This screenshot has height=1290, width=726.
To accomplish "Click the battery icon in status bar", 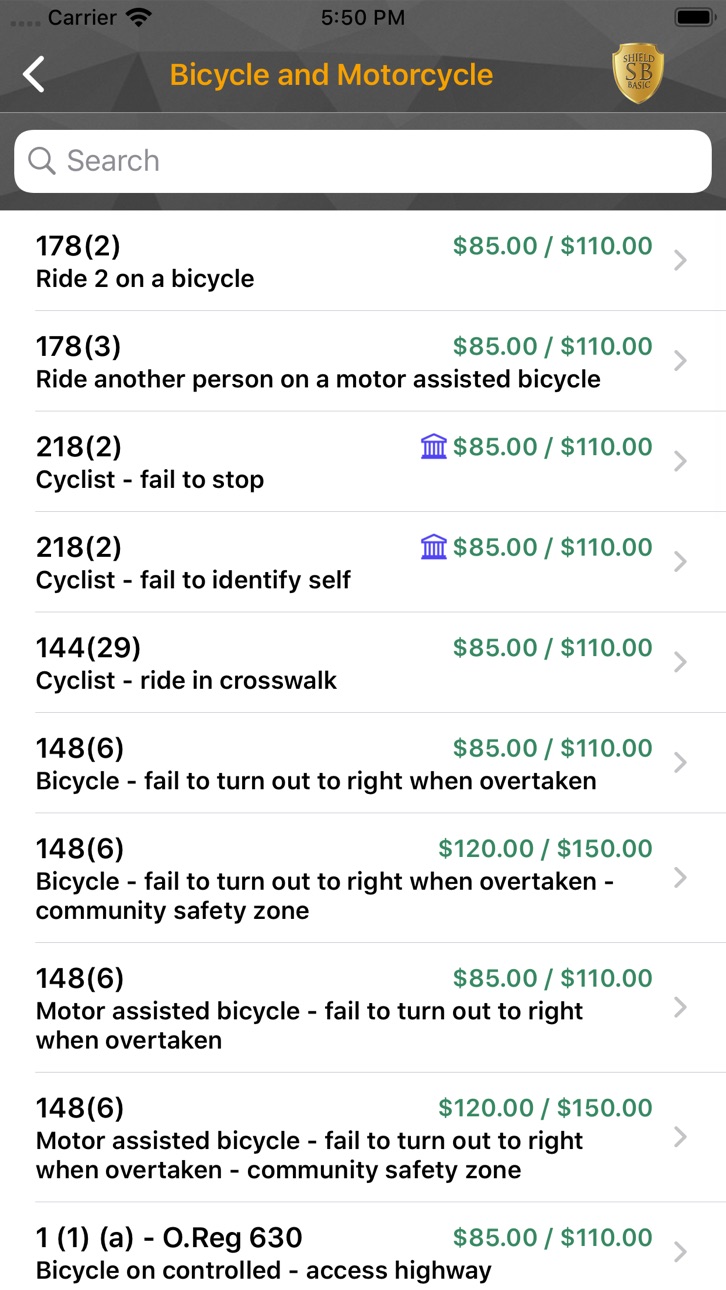I will point(693,17).
